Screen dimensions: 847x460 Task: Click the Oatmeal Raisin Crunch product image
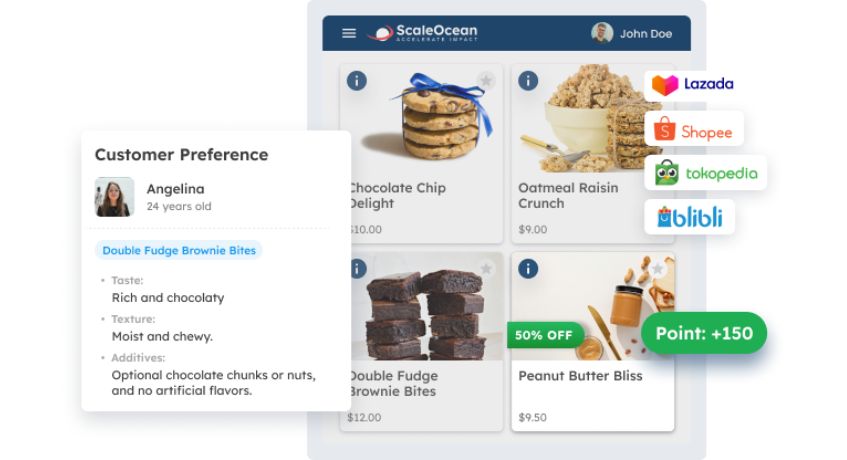click(590, 120)
